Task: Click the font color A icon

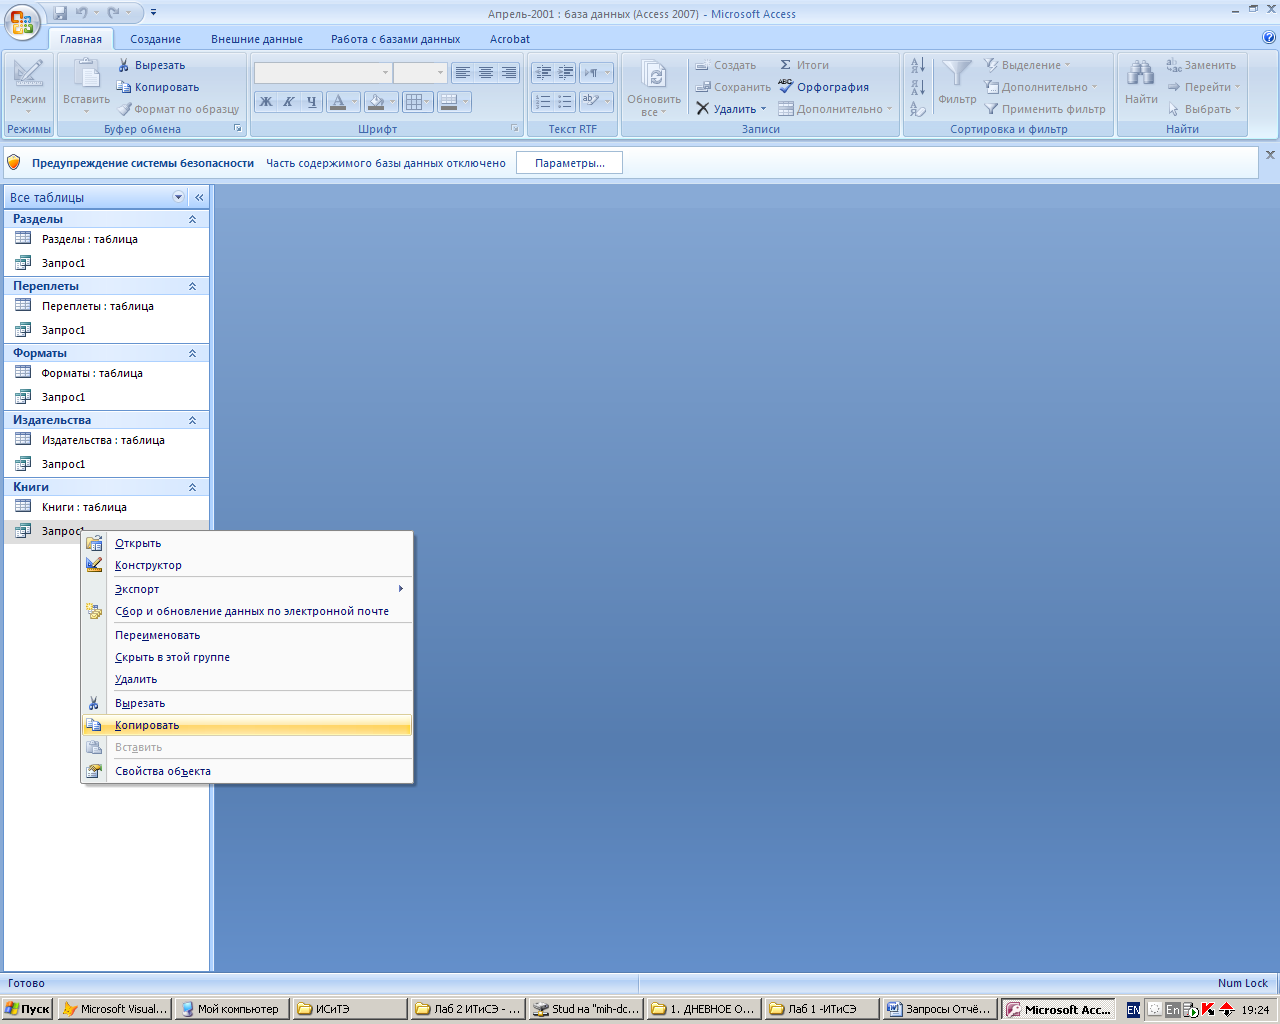Action: click(338, 101)
